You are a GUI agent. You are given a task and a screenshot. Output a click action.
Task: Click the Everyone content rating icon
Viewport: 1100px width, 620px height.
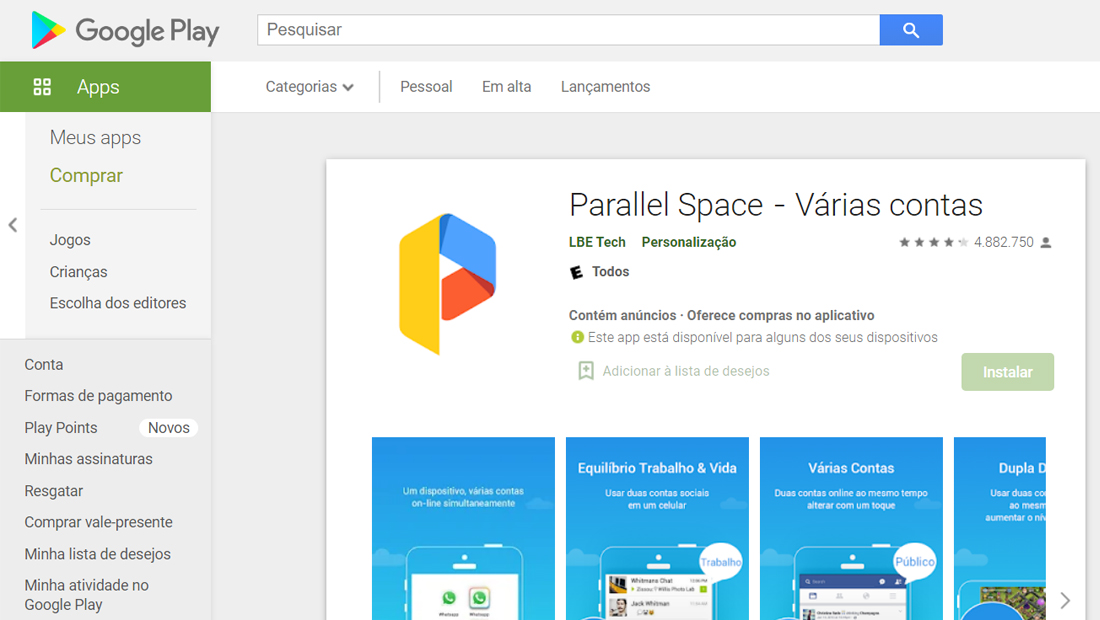tap(577, 272)
